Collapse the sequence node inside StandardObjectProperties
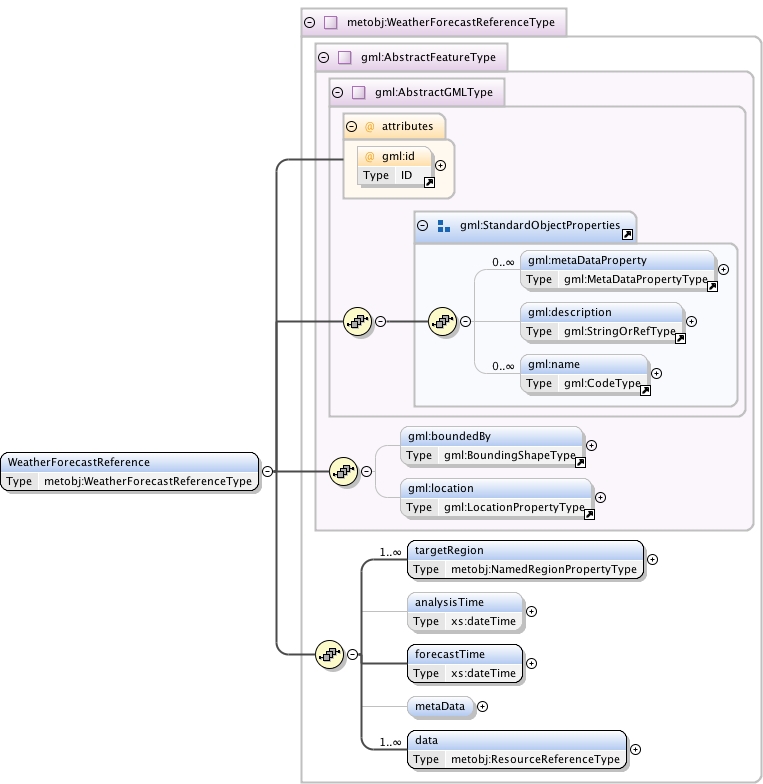Screen dimensions: 763x784 click(x=466, y=322)
